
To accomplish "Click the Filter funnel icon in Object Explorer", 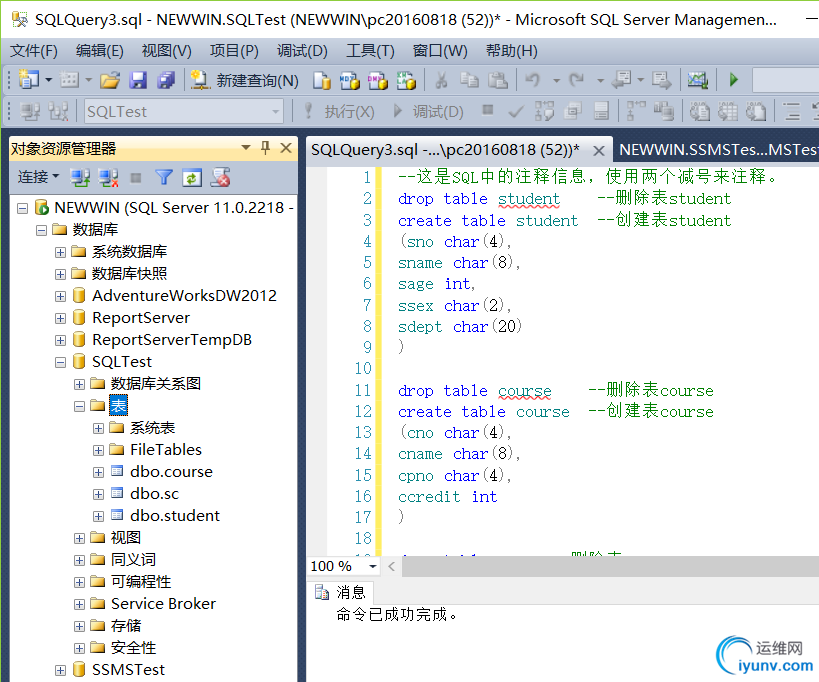I will [164, 178].
